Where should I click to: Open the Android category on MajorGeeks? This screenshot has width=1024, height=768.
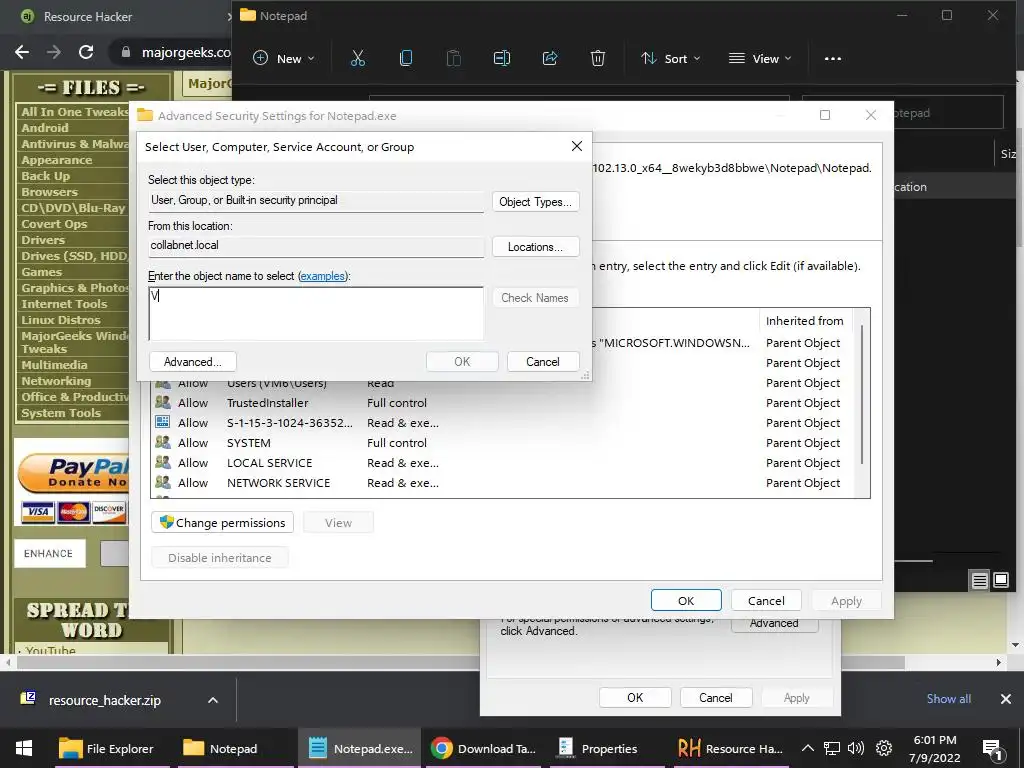[44, 128]
